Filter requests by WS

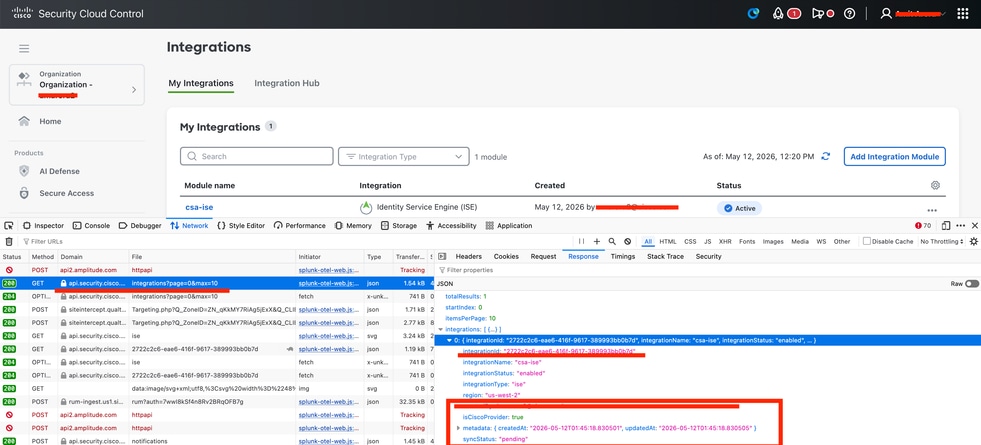[821, 241]
